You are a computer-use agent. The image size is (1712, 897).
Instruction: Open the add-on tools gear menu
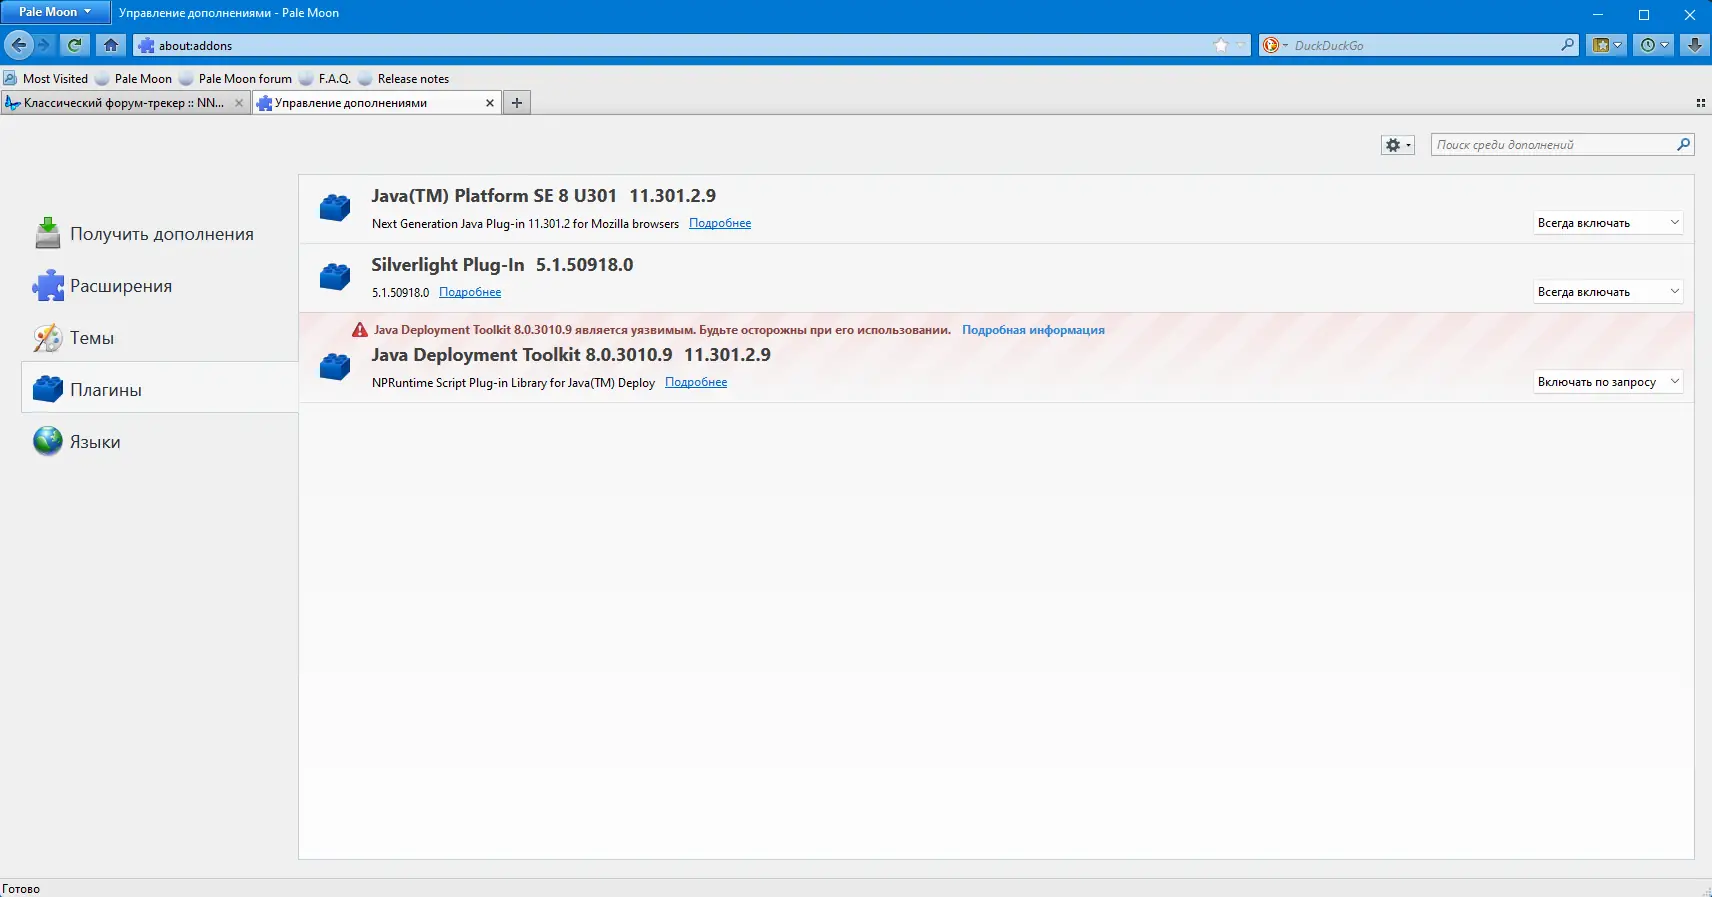(1397, 145)
